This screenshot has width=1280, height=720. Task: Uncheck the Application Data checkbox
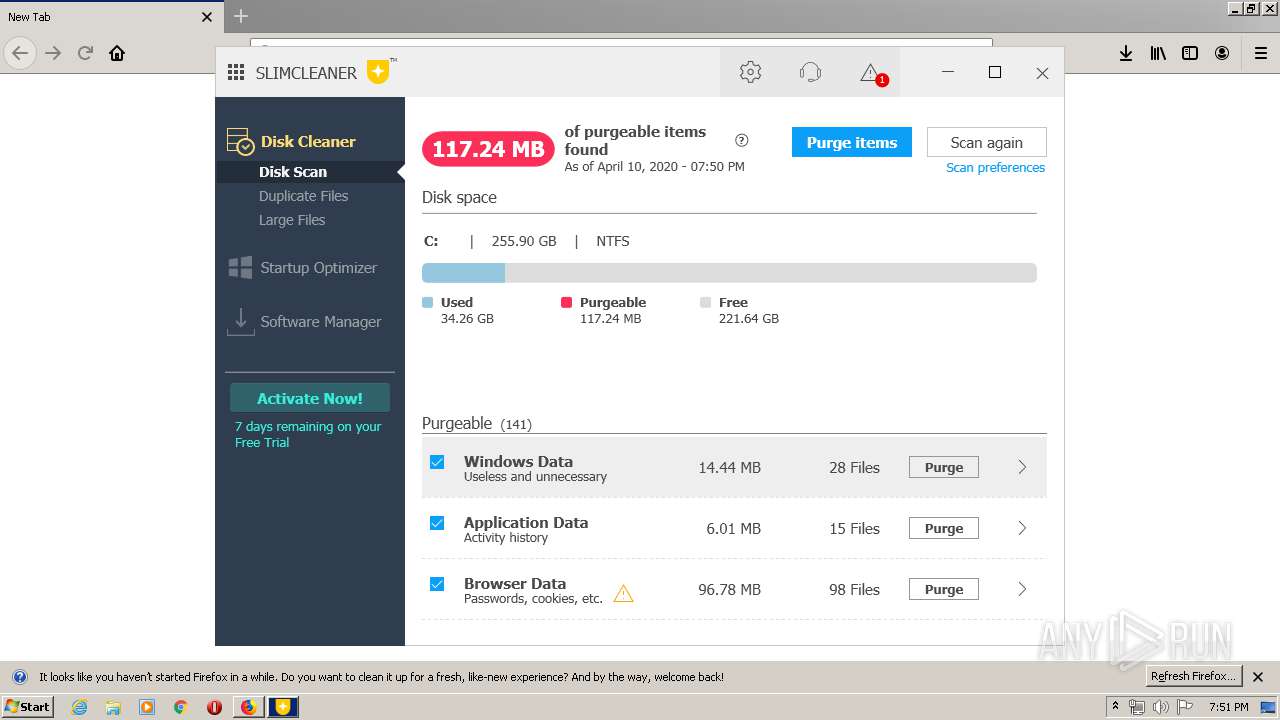[437, 523]
